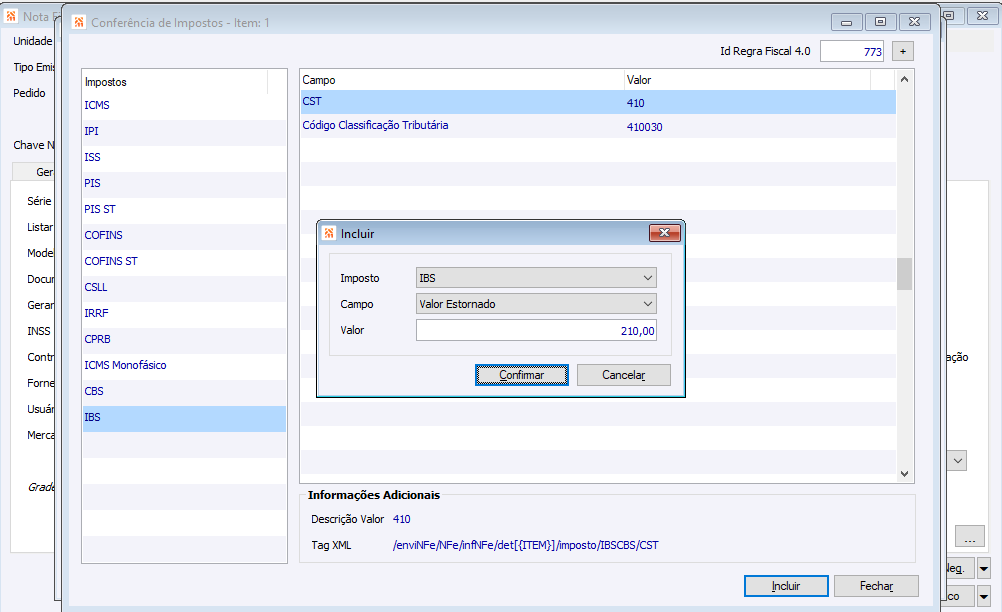Image resolution: width=1002 pixels, height=612 pixels.
Task: Open the Campo dropdown showing Valor Estornado
Action: [536, 304]
